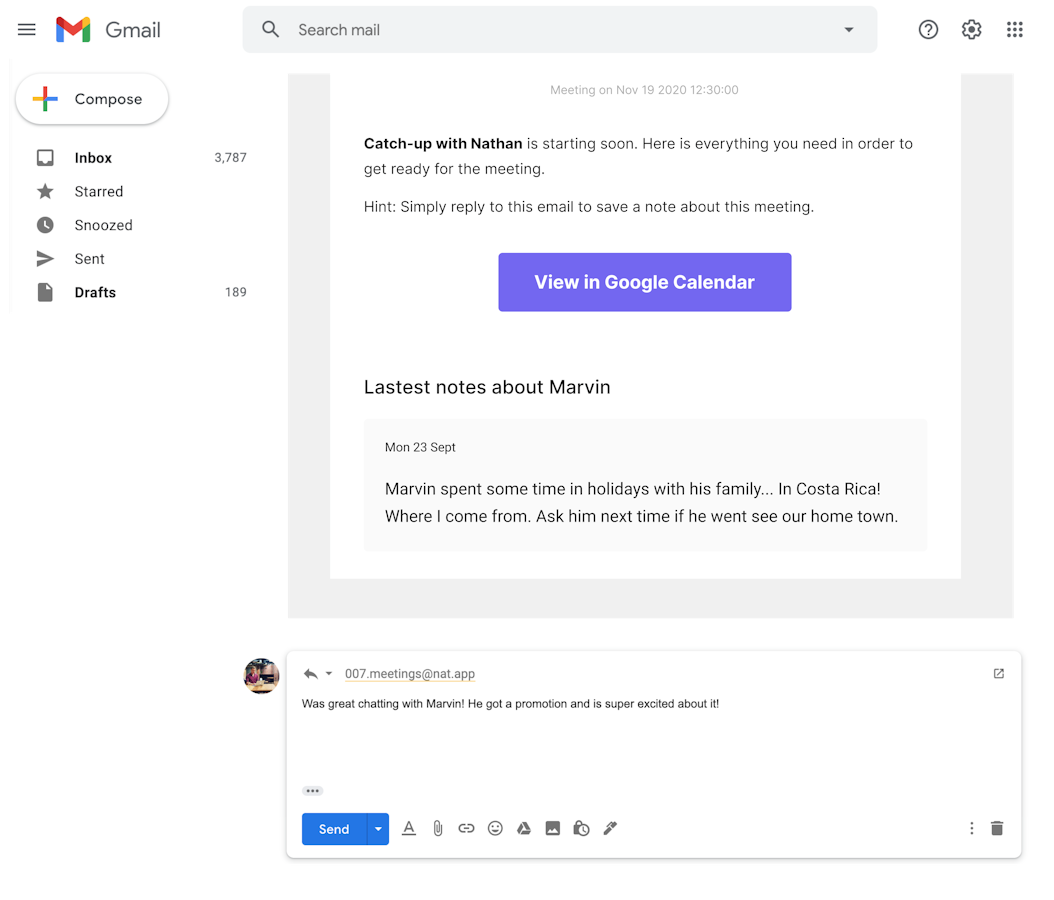Go to the Drafts folder
Screen dimensions: 1054x900
(95, 292)
